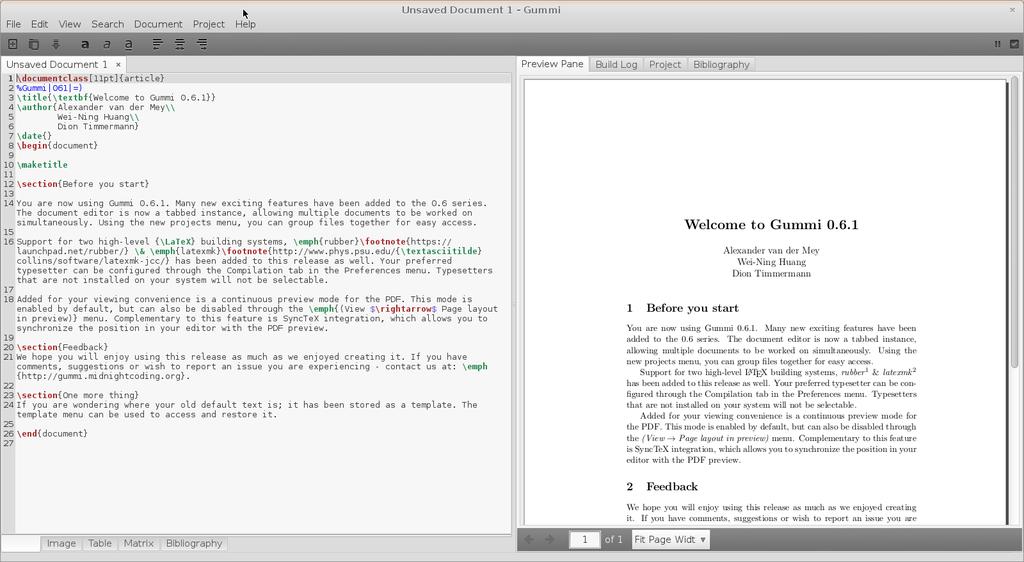
Task: Open the File menu
Action: point(14,24)
